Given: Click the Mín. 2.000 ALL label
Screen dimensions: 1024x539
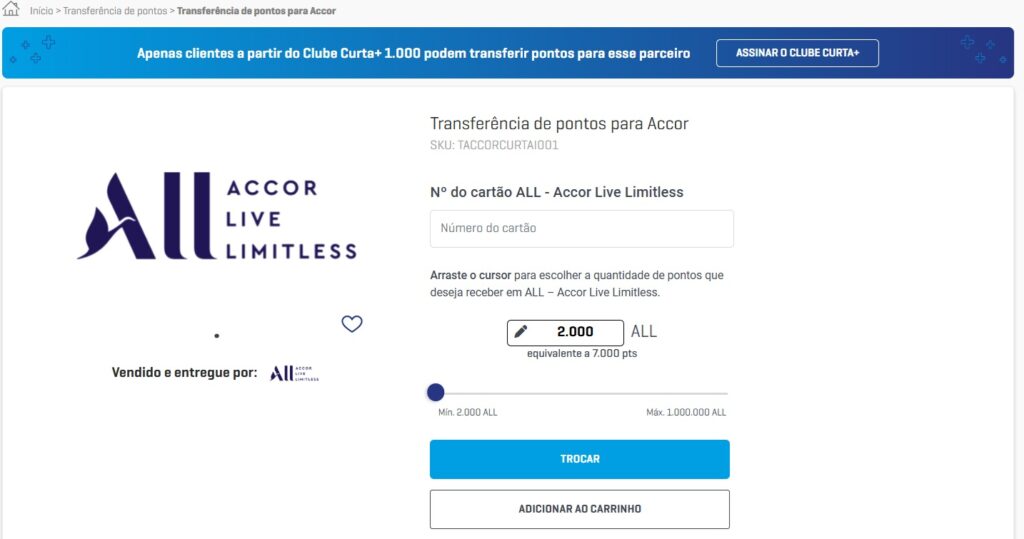Looking at the screenshot, I should pos(467,412).
